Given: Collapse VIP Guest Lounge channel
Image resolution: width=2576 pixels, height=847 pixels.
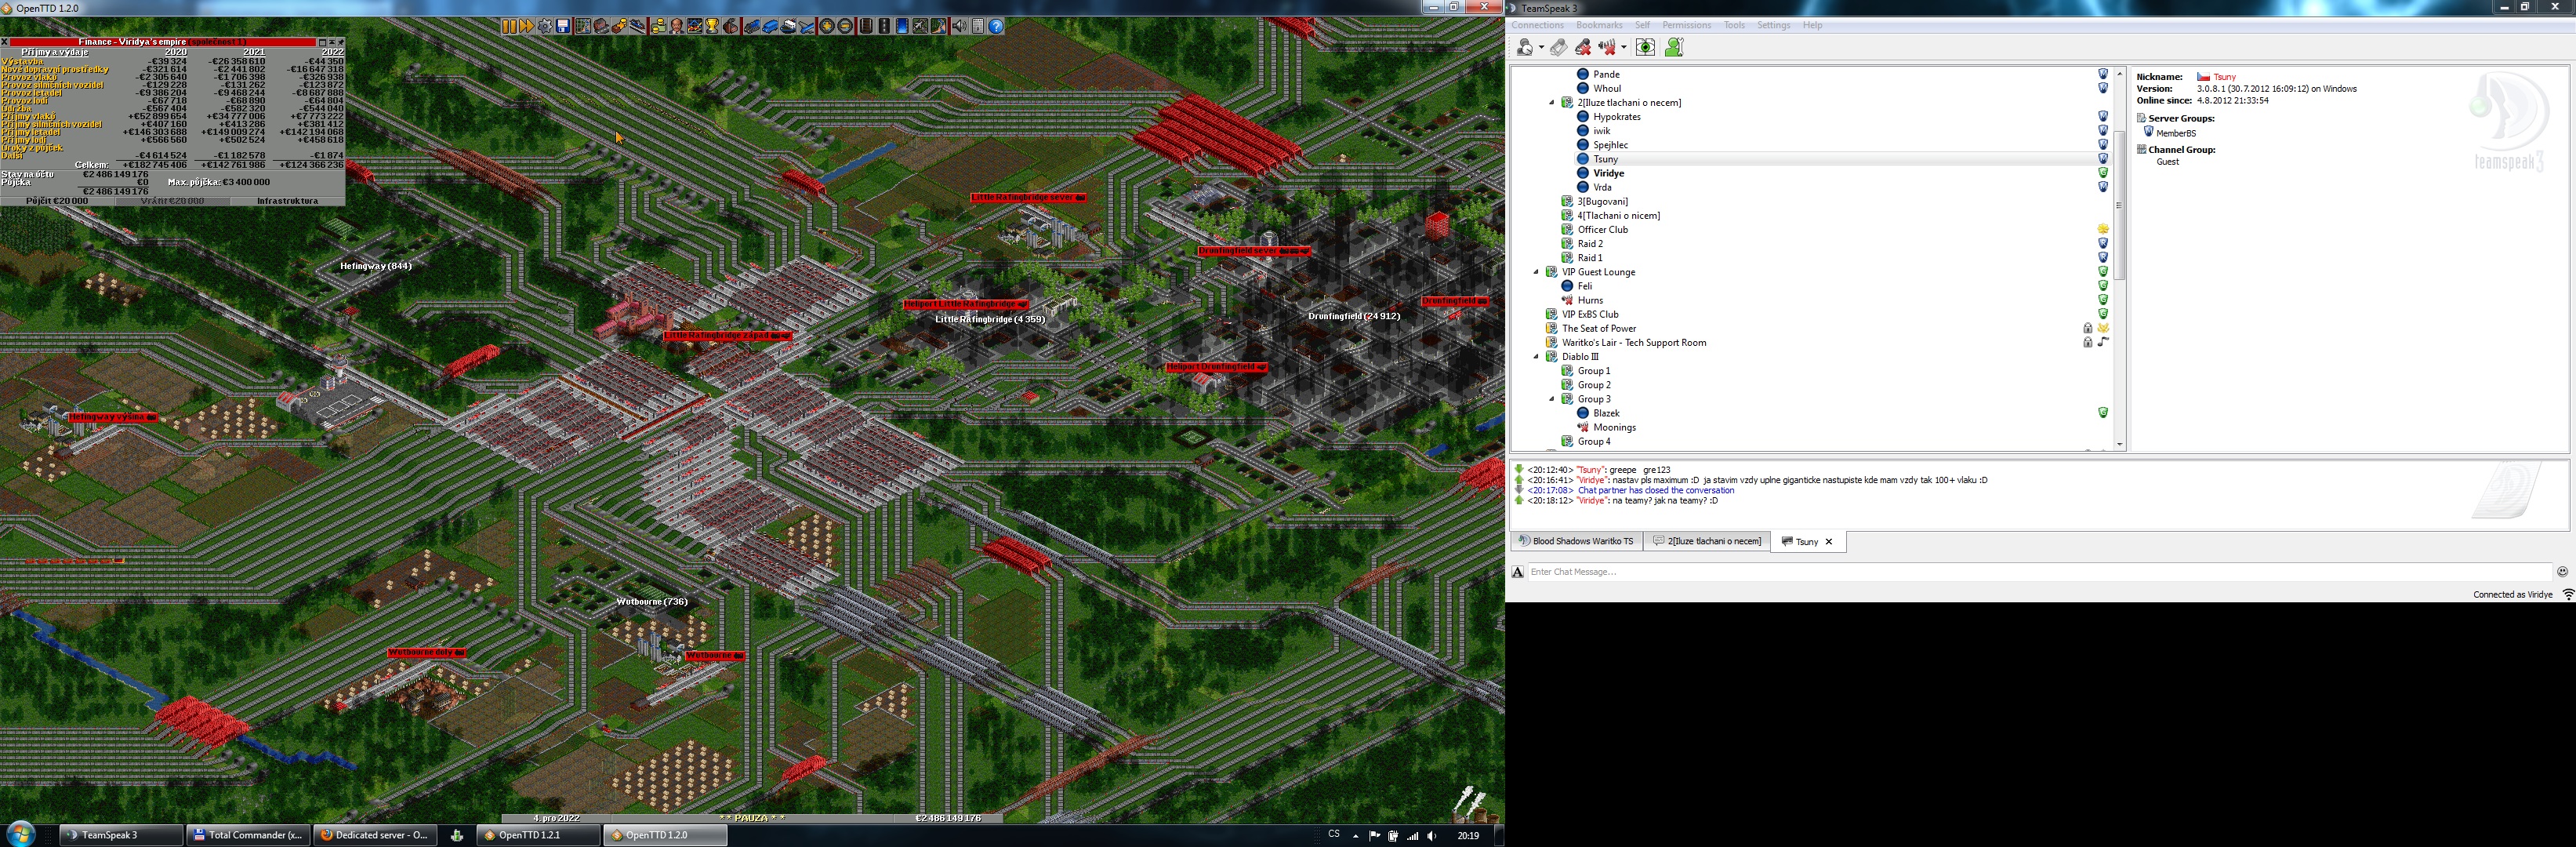Looking at the screenshot, I should click(x=1537, y=272).
